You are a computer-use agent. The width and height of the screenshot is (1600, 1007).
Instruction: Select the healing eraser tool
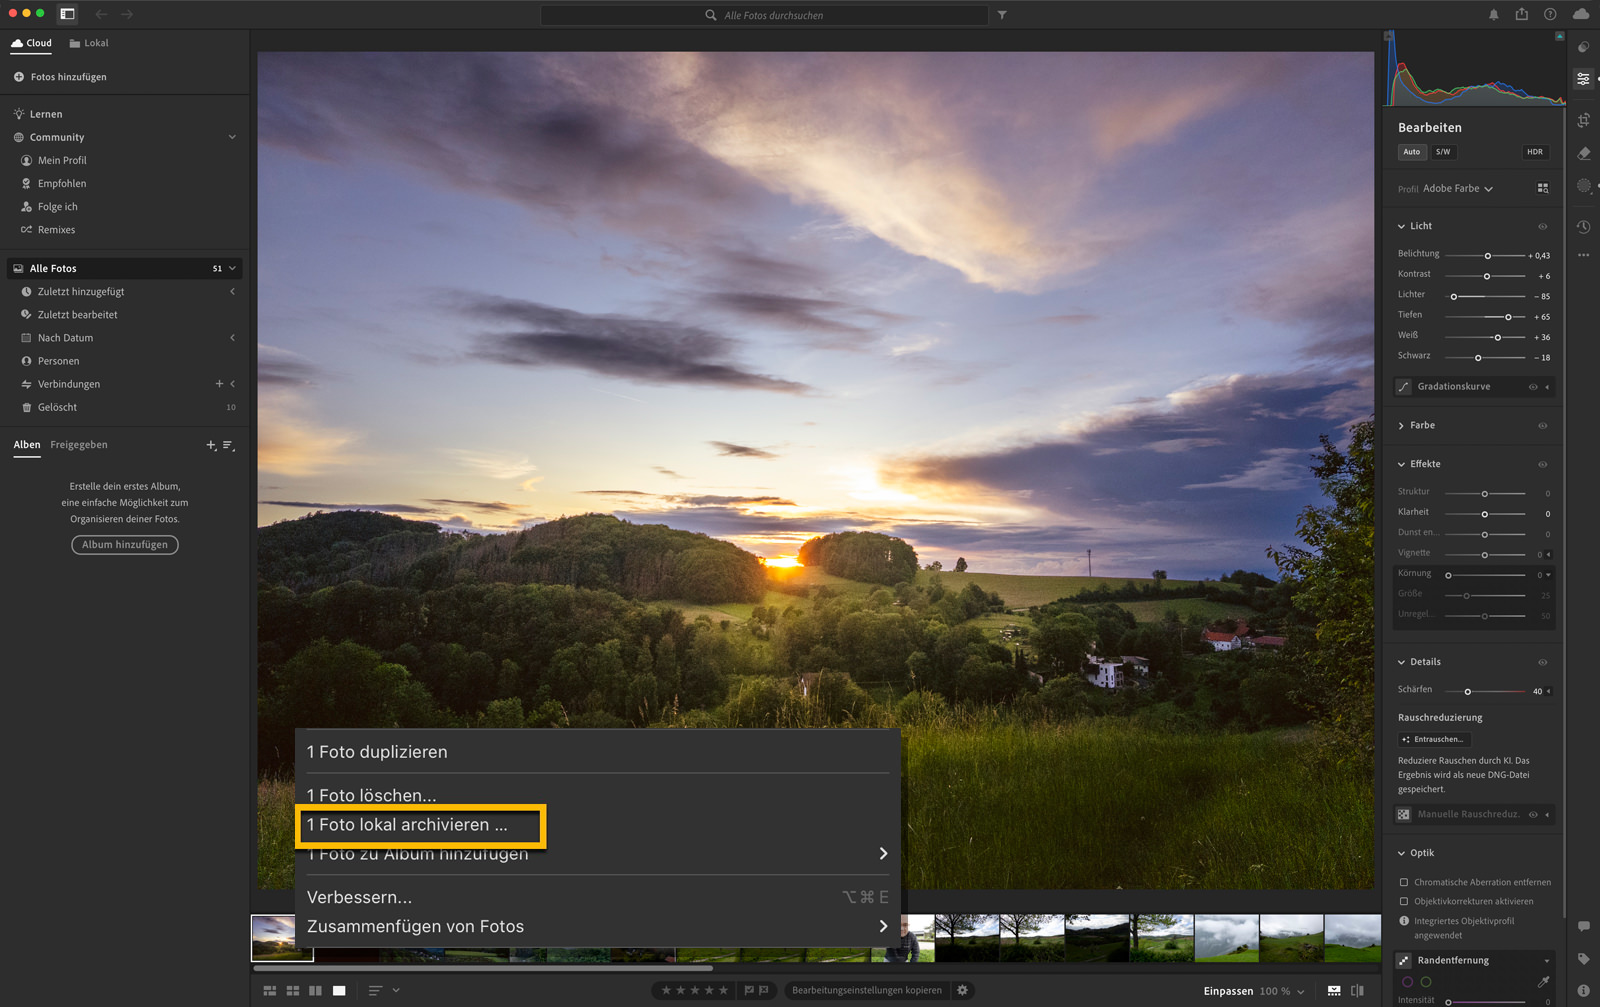1583,153
